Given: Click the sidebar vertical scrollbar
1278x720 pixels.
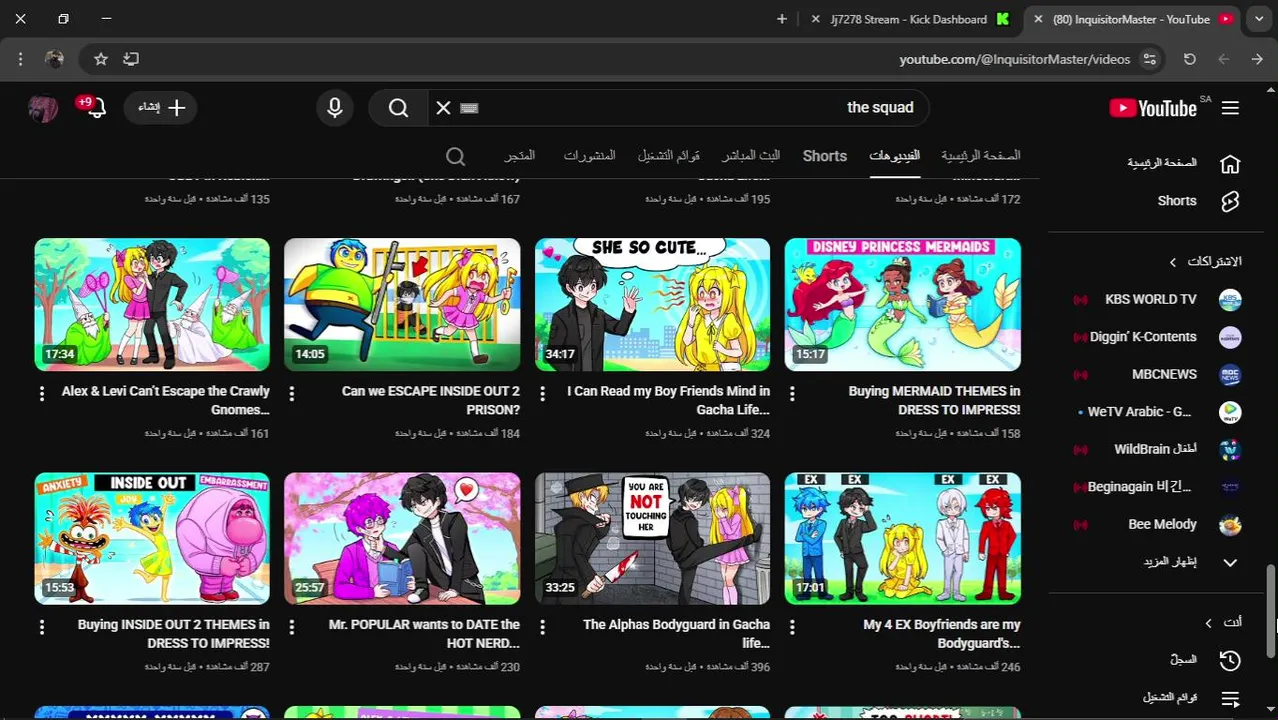Looking at the screenshot, I should point(1271,610).
